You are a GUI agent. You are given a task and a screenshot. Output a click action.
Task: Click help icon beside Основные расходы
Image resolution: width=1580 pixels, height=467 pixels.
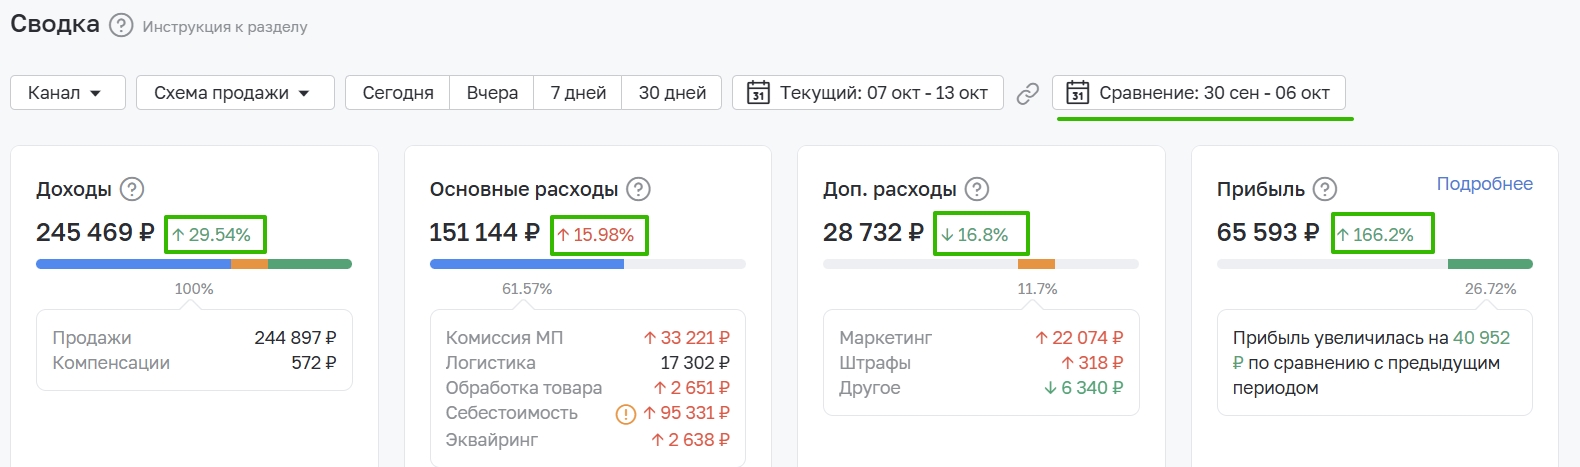(x=638, y=189)
